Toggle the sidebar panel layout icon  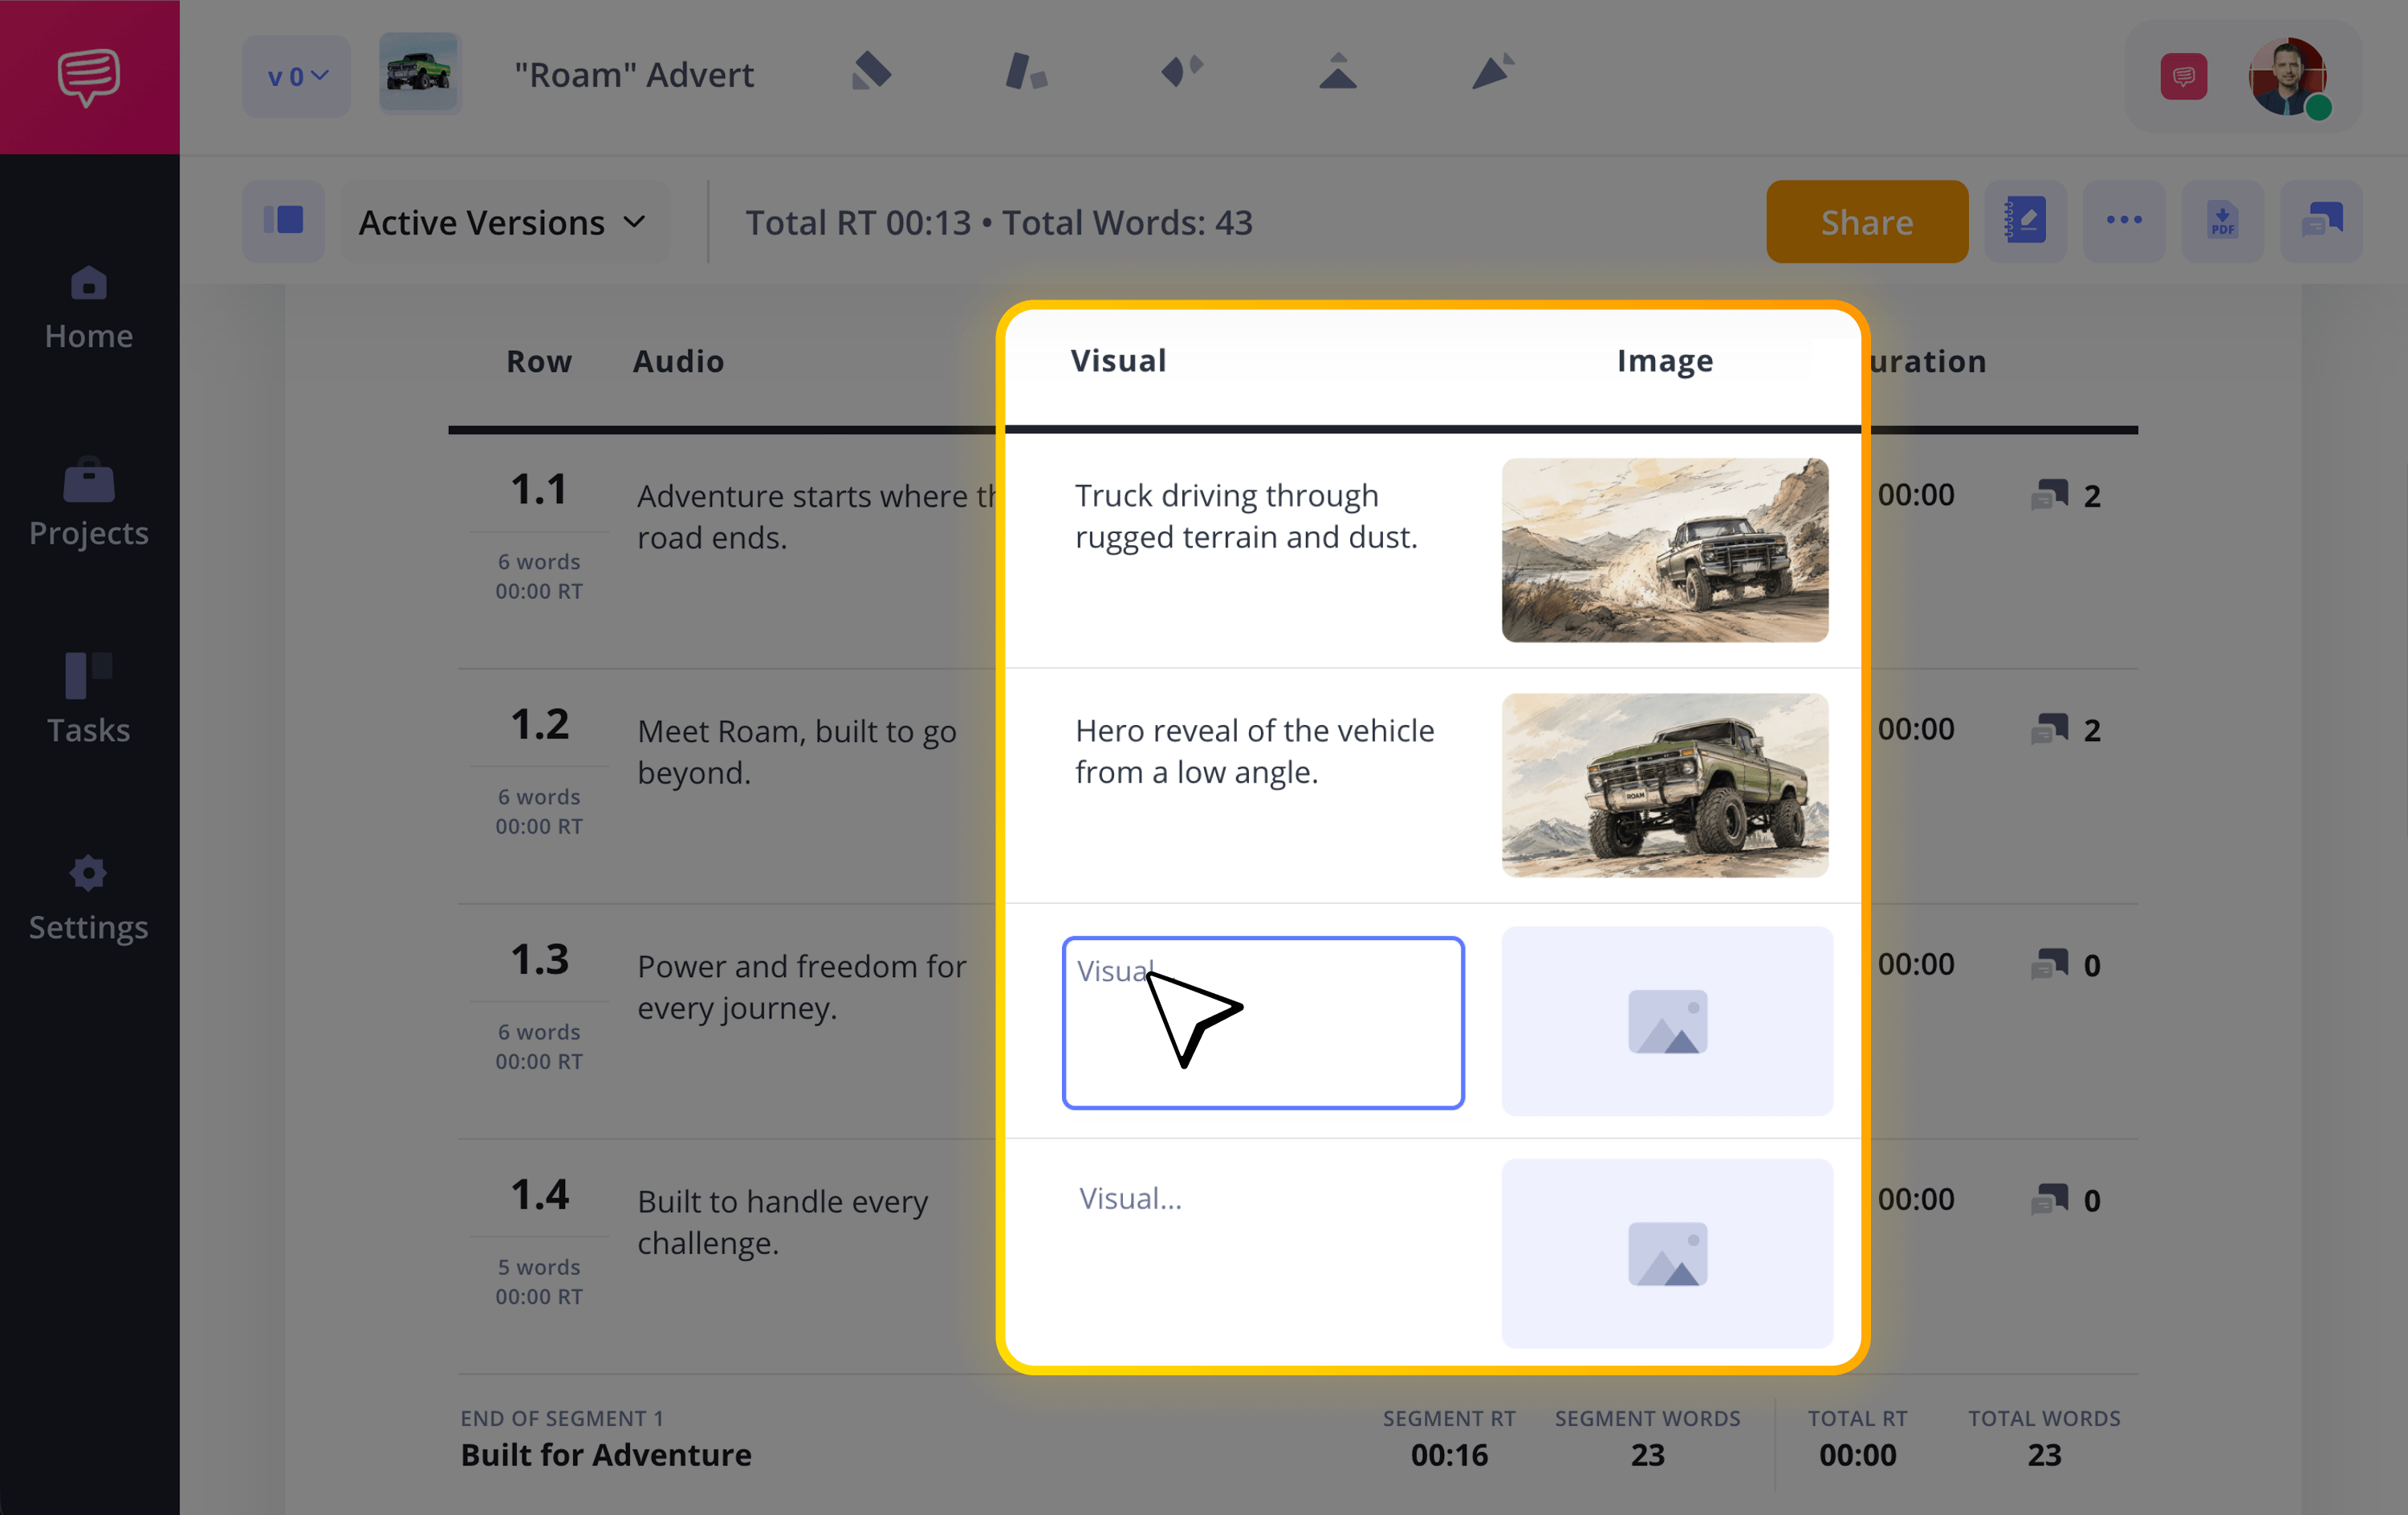(284, 221)
